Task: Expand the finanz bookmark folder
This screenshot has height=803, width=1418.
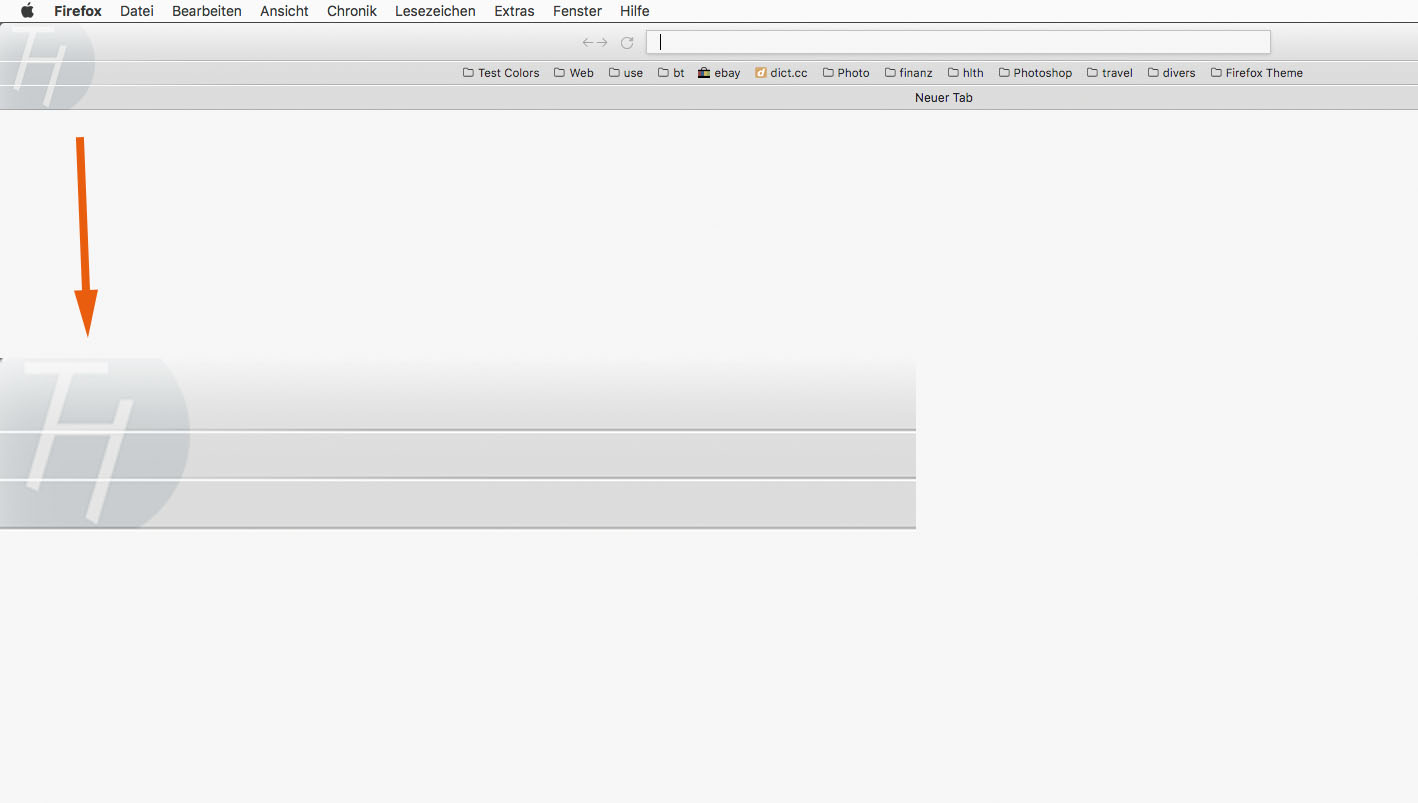Action: (909, 73)
